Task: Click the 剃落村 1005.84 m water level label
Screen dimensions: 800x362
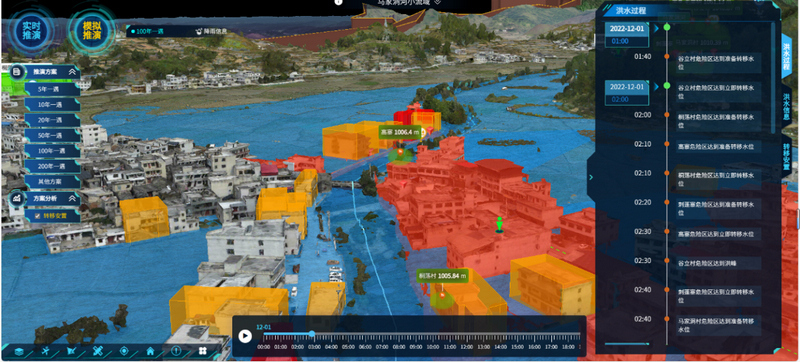Action: [x=442, y=276]
